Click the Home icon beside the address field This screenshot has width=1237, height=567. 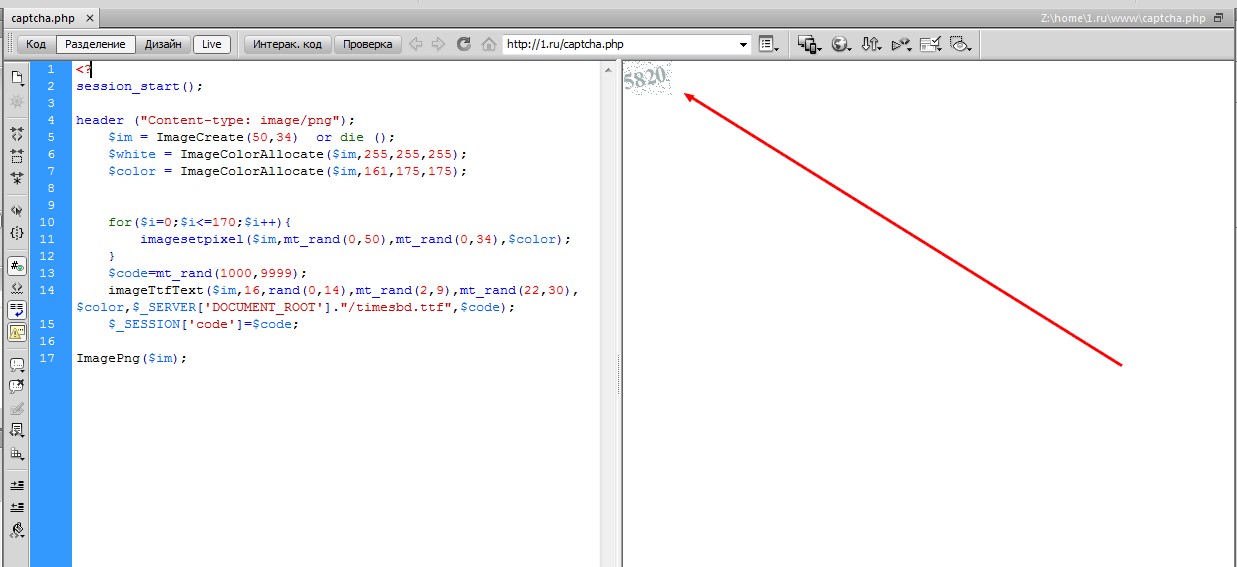488,44
